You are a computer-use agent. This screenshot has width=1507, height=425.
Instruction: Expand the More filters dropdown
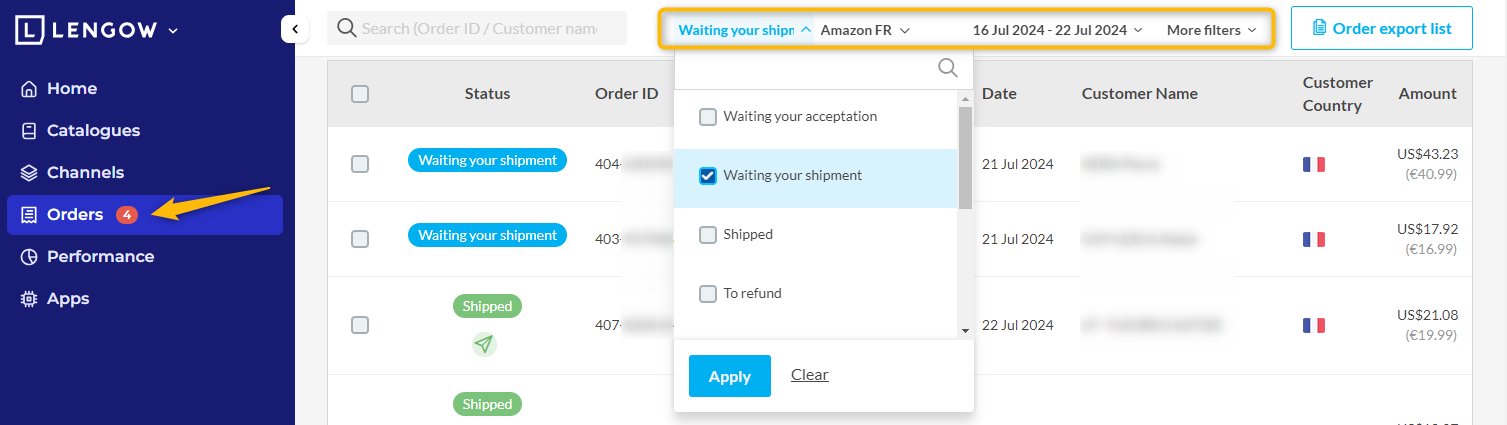coord(1210,30)
